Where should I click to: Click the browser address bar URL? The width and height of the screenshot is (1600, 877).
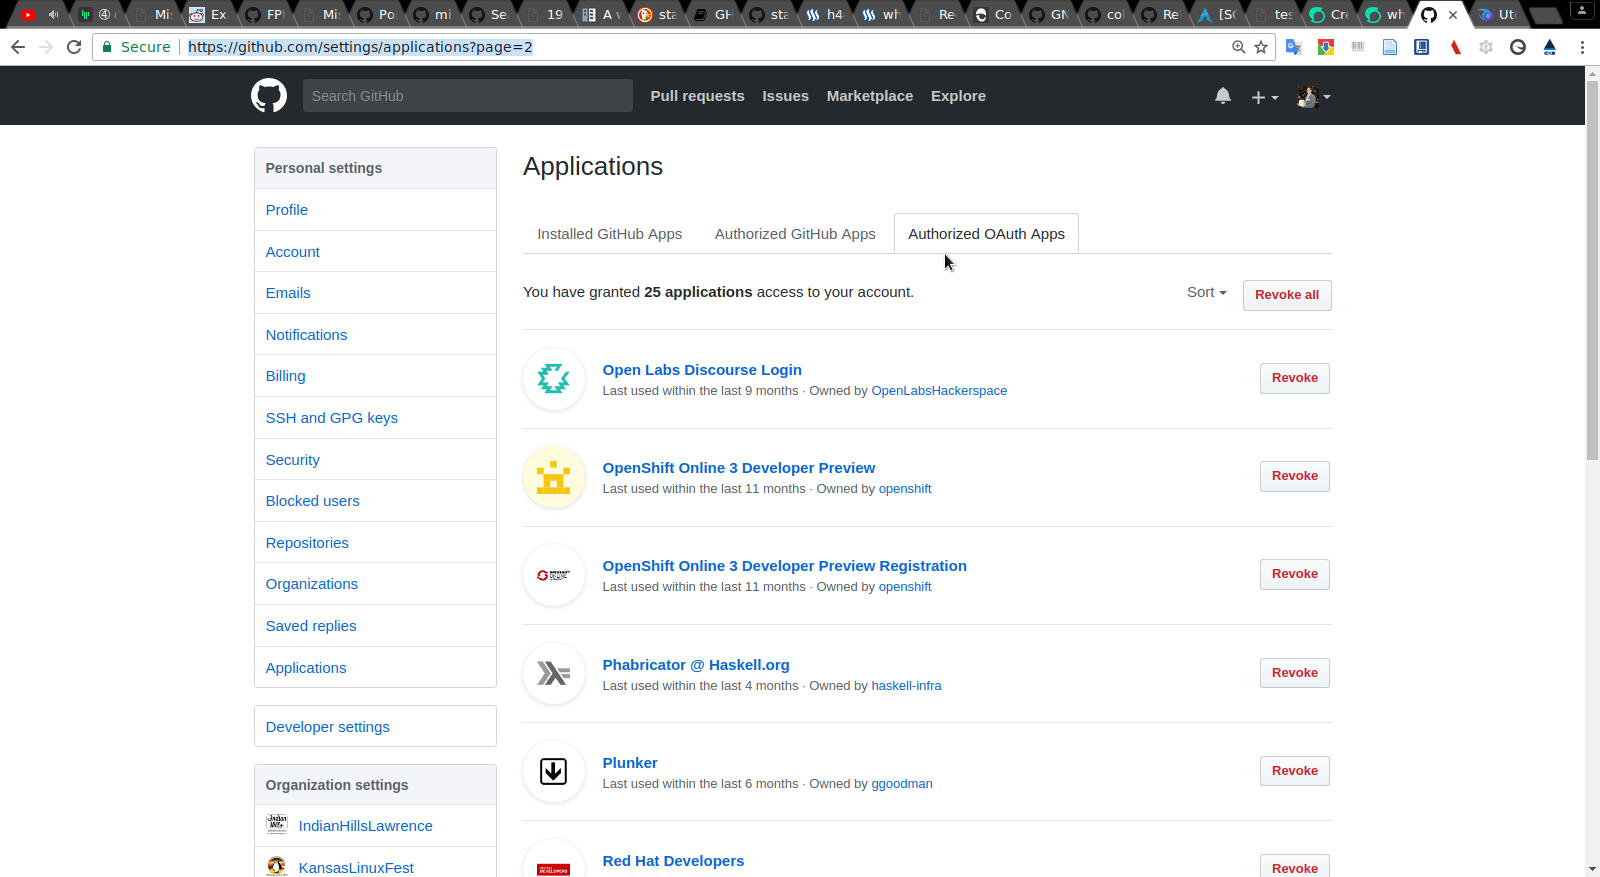[360, 47]
